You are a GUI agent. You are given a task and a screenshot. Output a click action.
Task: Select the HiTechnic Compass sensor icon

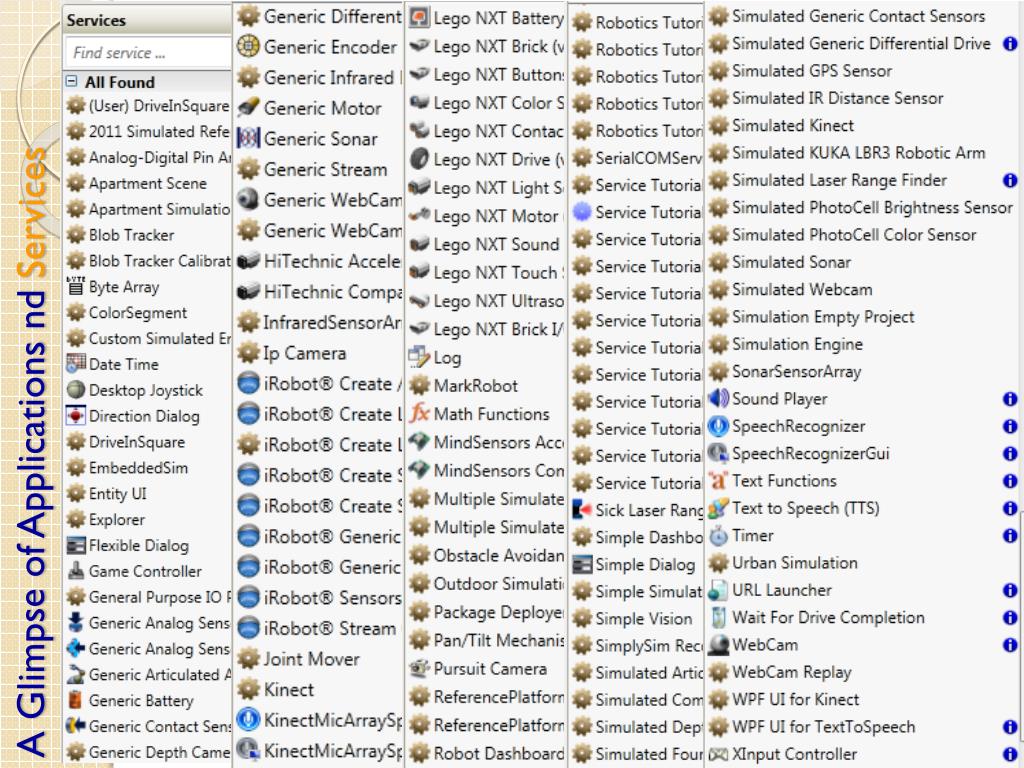[248, 291]
